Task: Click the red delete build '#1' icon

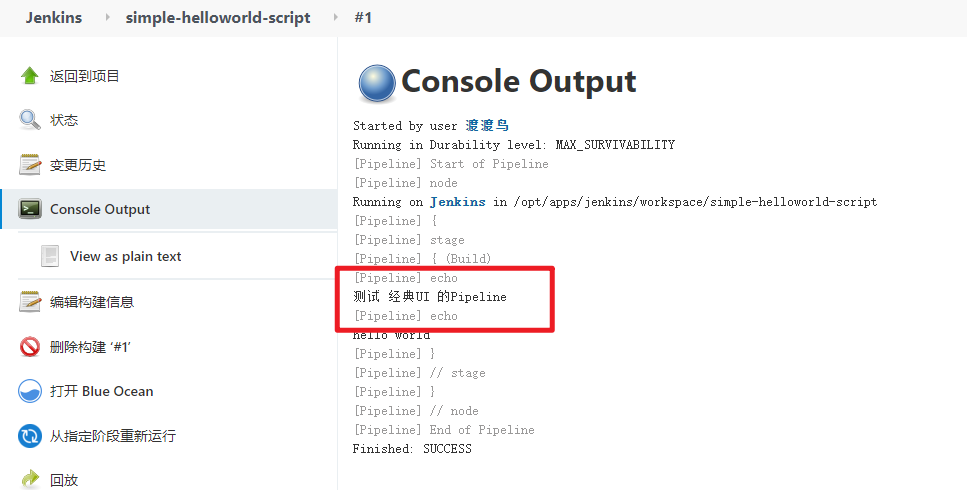Action: coord(30,346)
